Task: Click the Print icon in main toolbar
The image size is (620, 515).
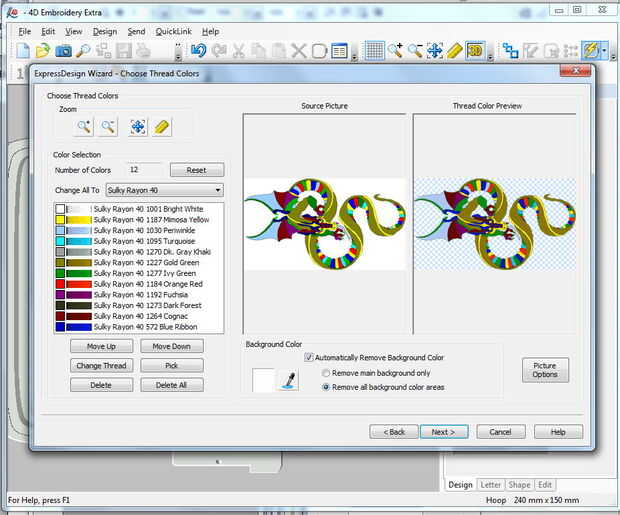Action: (144, 51)
